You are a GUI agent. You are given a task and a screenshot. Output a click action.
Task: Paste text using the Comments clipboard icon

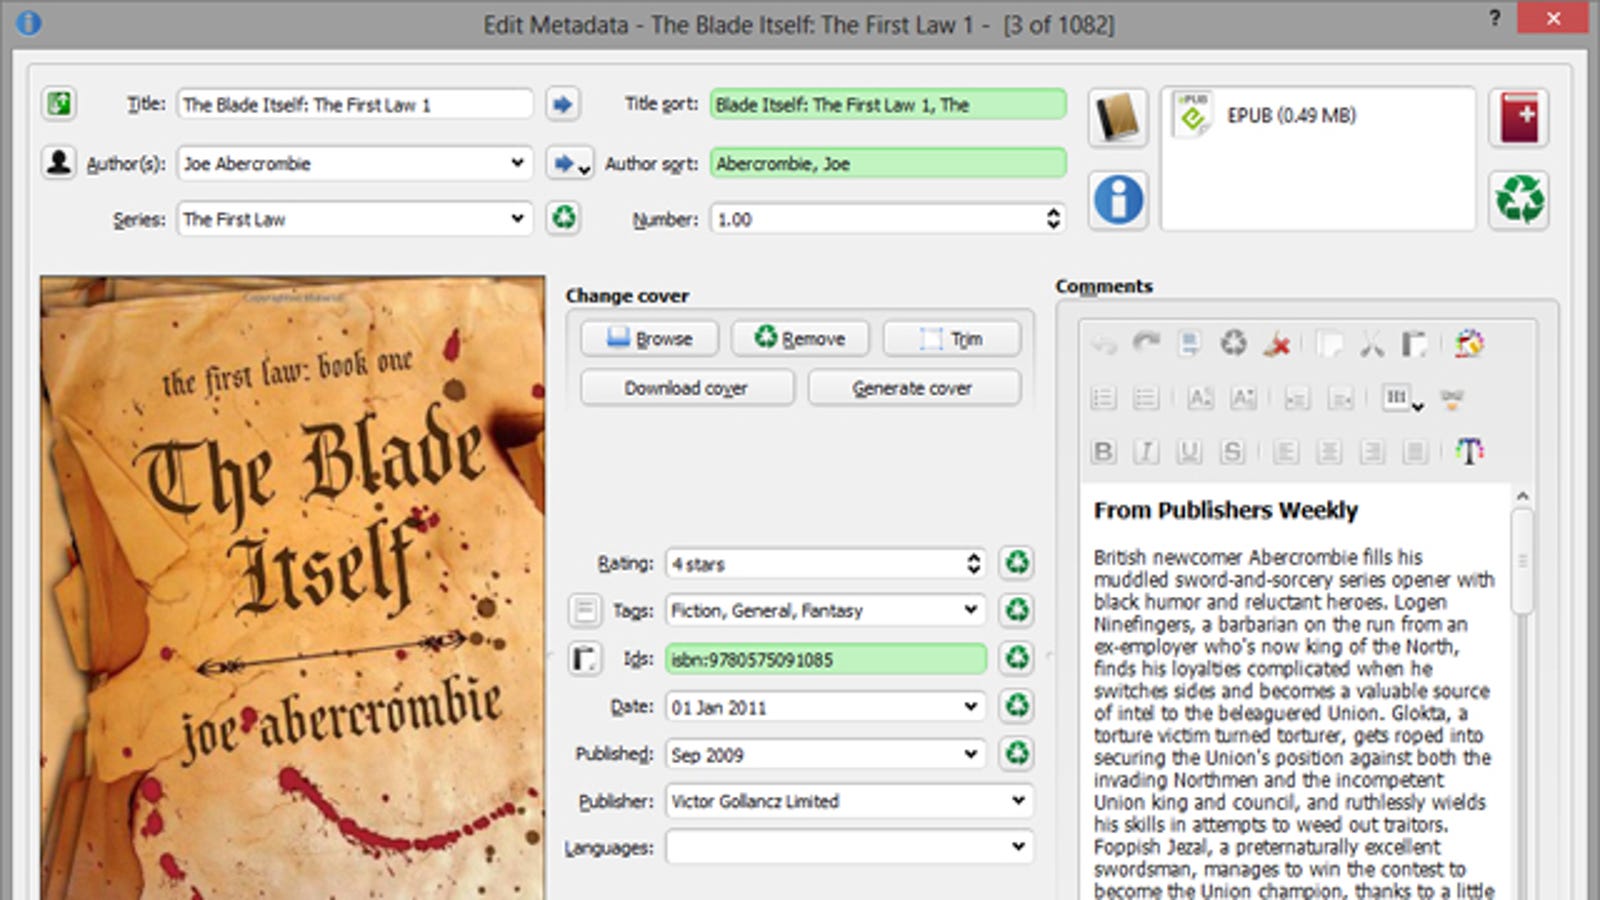click(x=1413, y=344)
